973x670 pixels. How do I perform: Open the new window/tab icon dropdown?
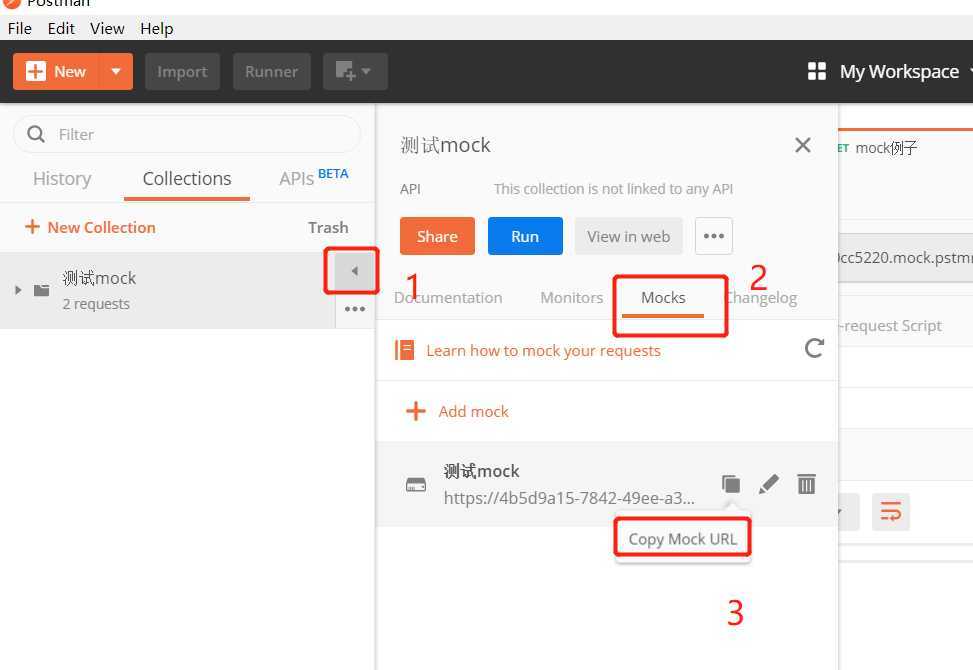tap(355, 71)
